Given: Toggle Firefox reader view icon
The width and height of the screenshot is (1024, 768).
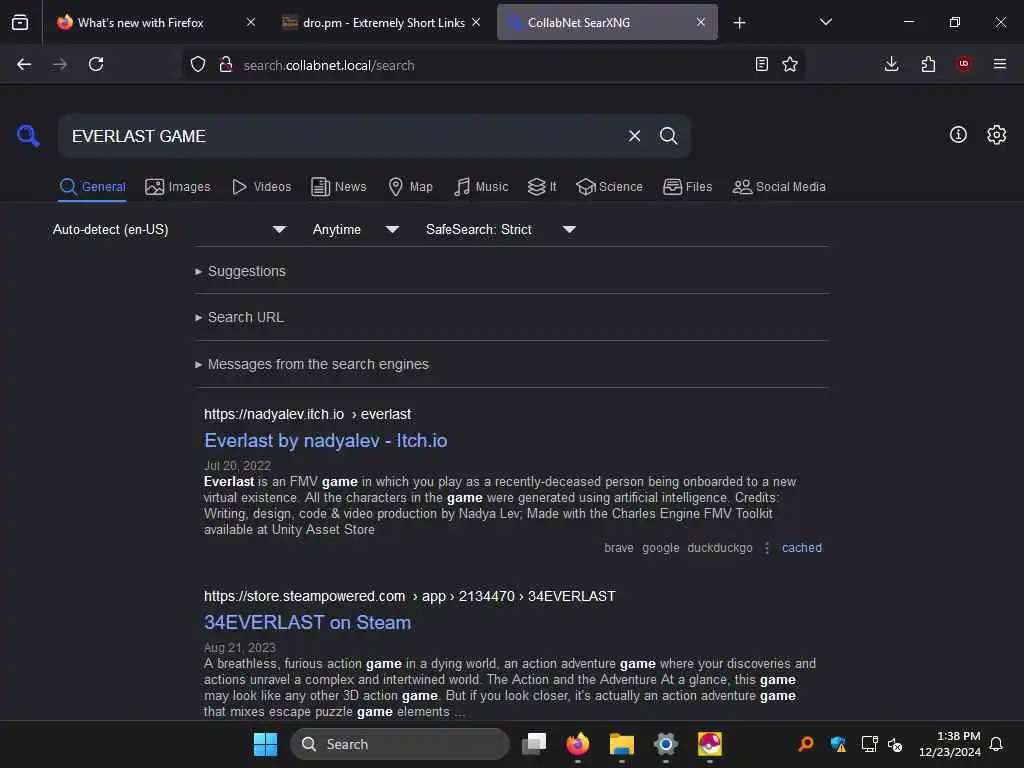Looking at the screenshot, I should 761,64.
